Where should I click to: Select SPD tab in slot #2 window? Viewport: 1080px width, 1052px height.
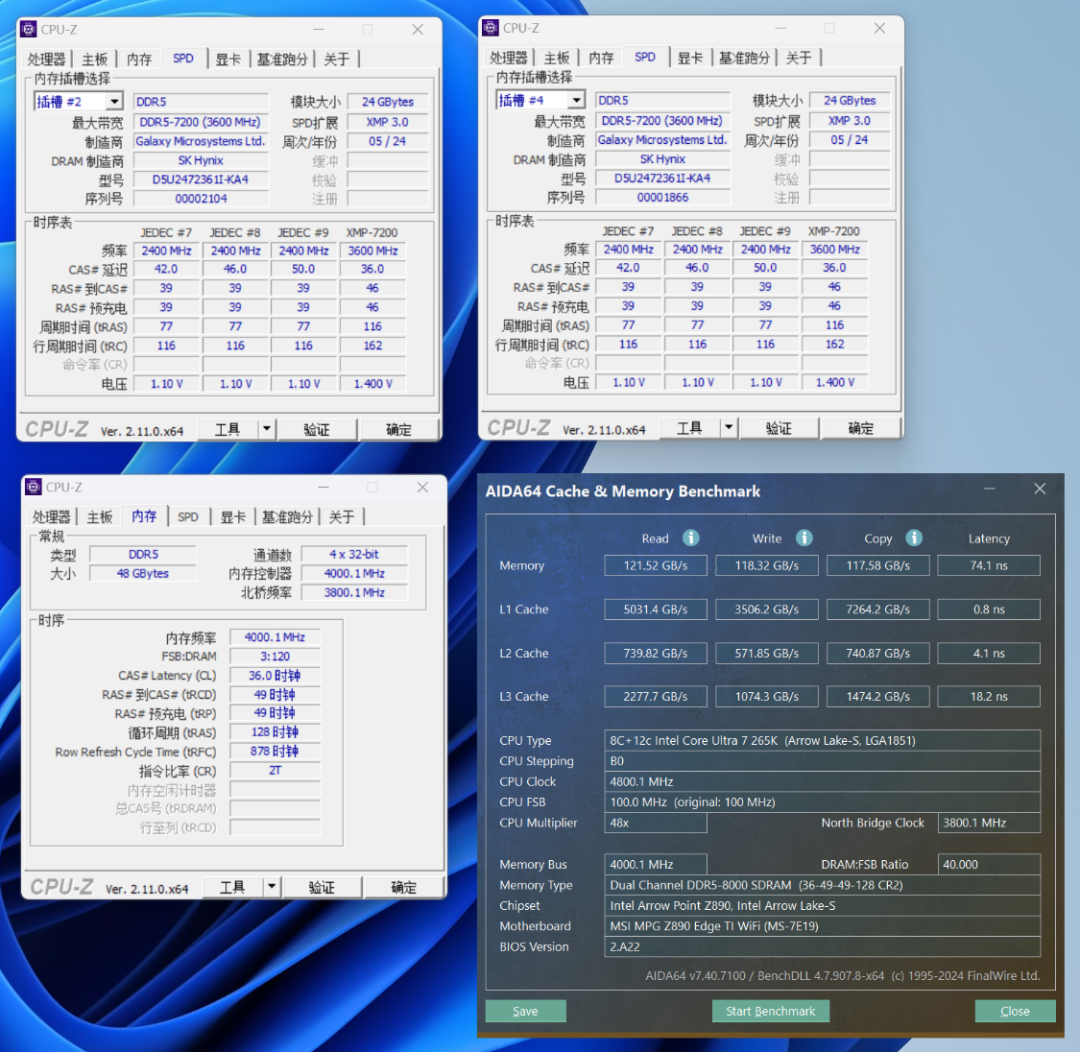click(183, 59)
